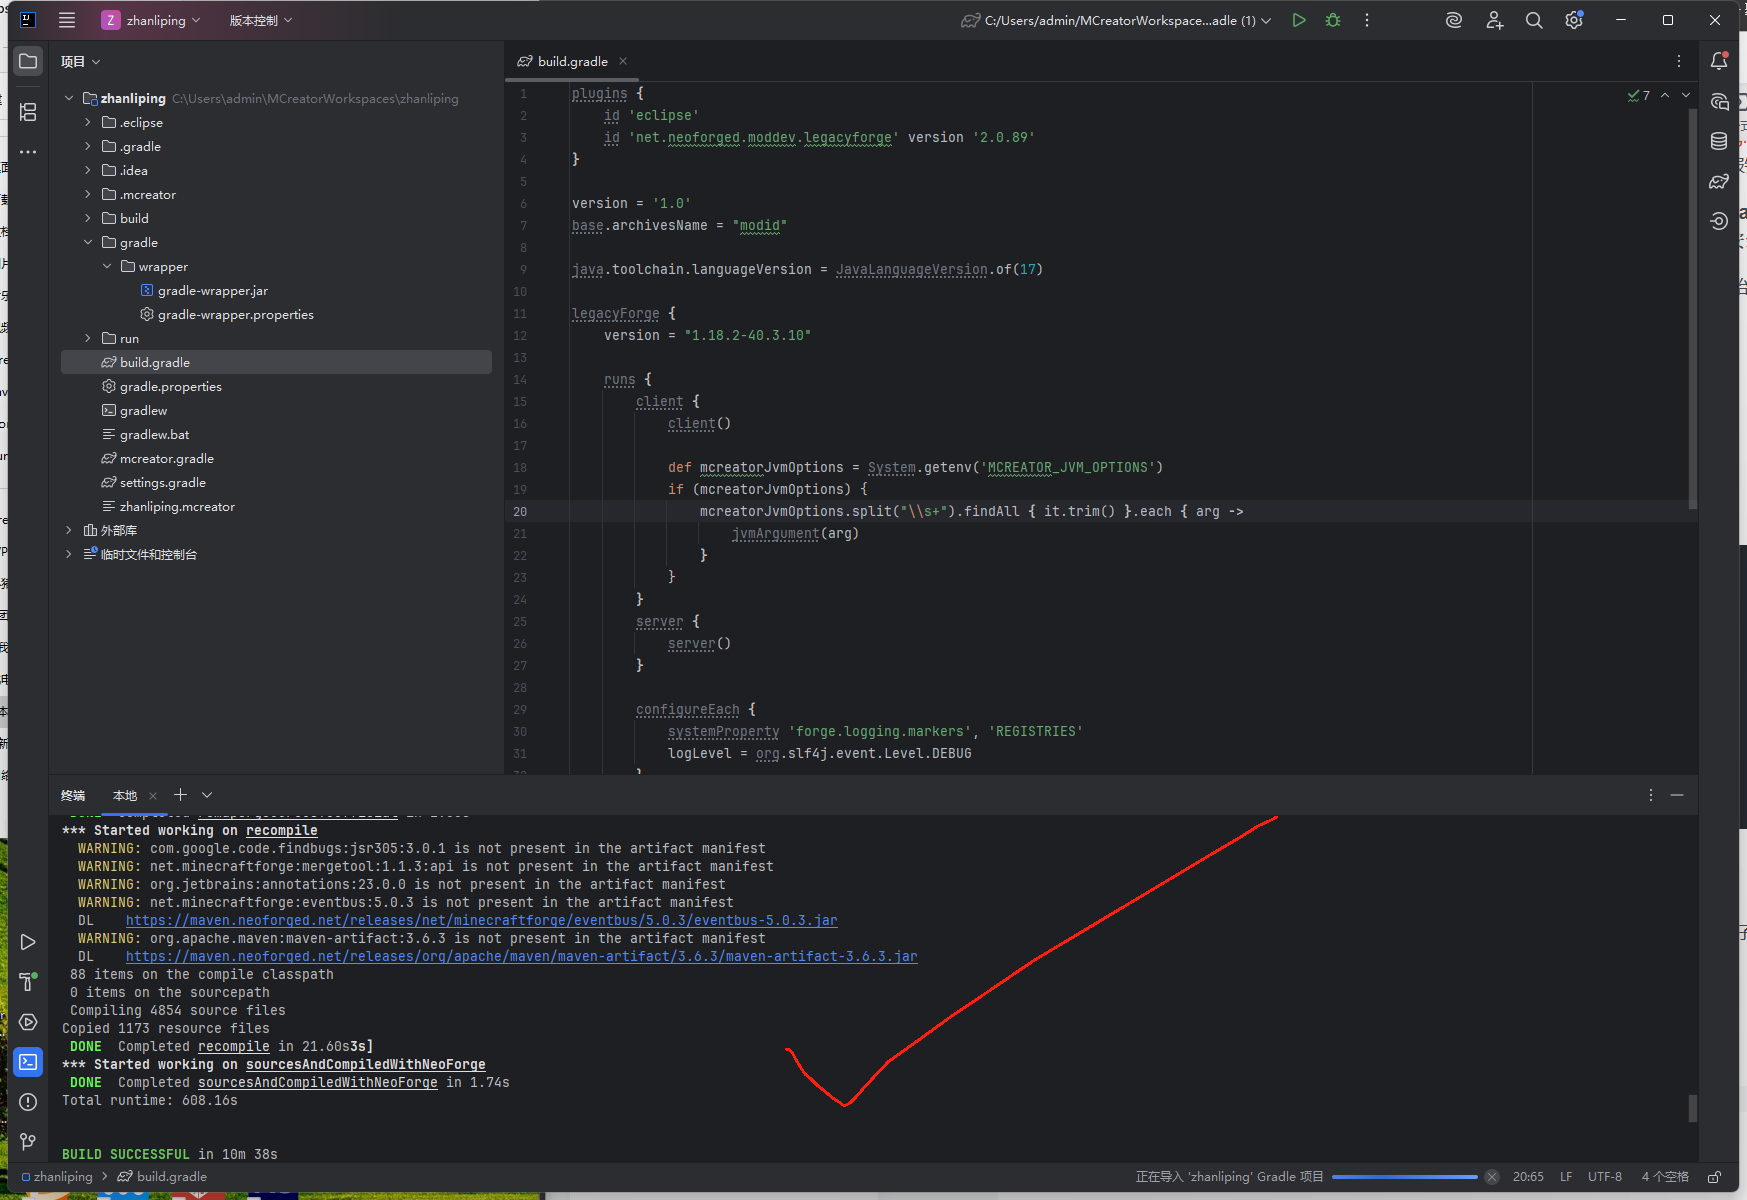This screenshot has width=1747, height=1200.
Task: Open the AI assistant swirl icon
Action: point(1454,20)
